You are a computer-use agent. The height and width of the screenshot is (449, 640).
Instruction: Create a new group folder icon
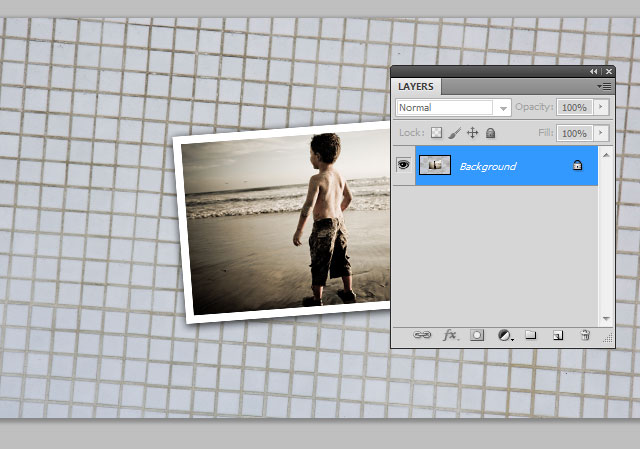pos(531,335)
